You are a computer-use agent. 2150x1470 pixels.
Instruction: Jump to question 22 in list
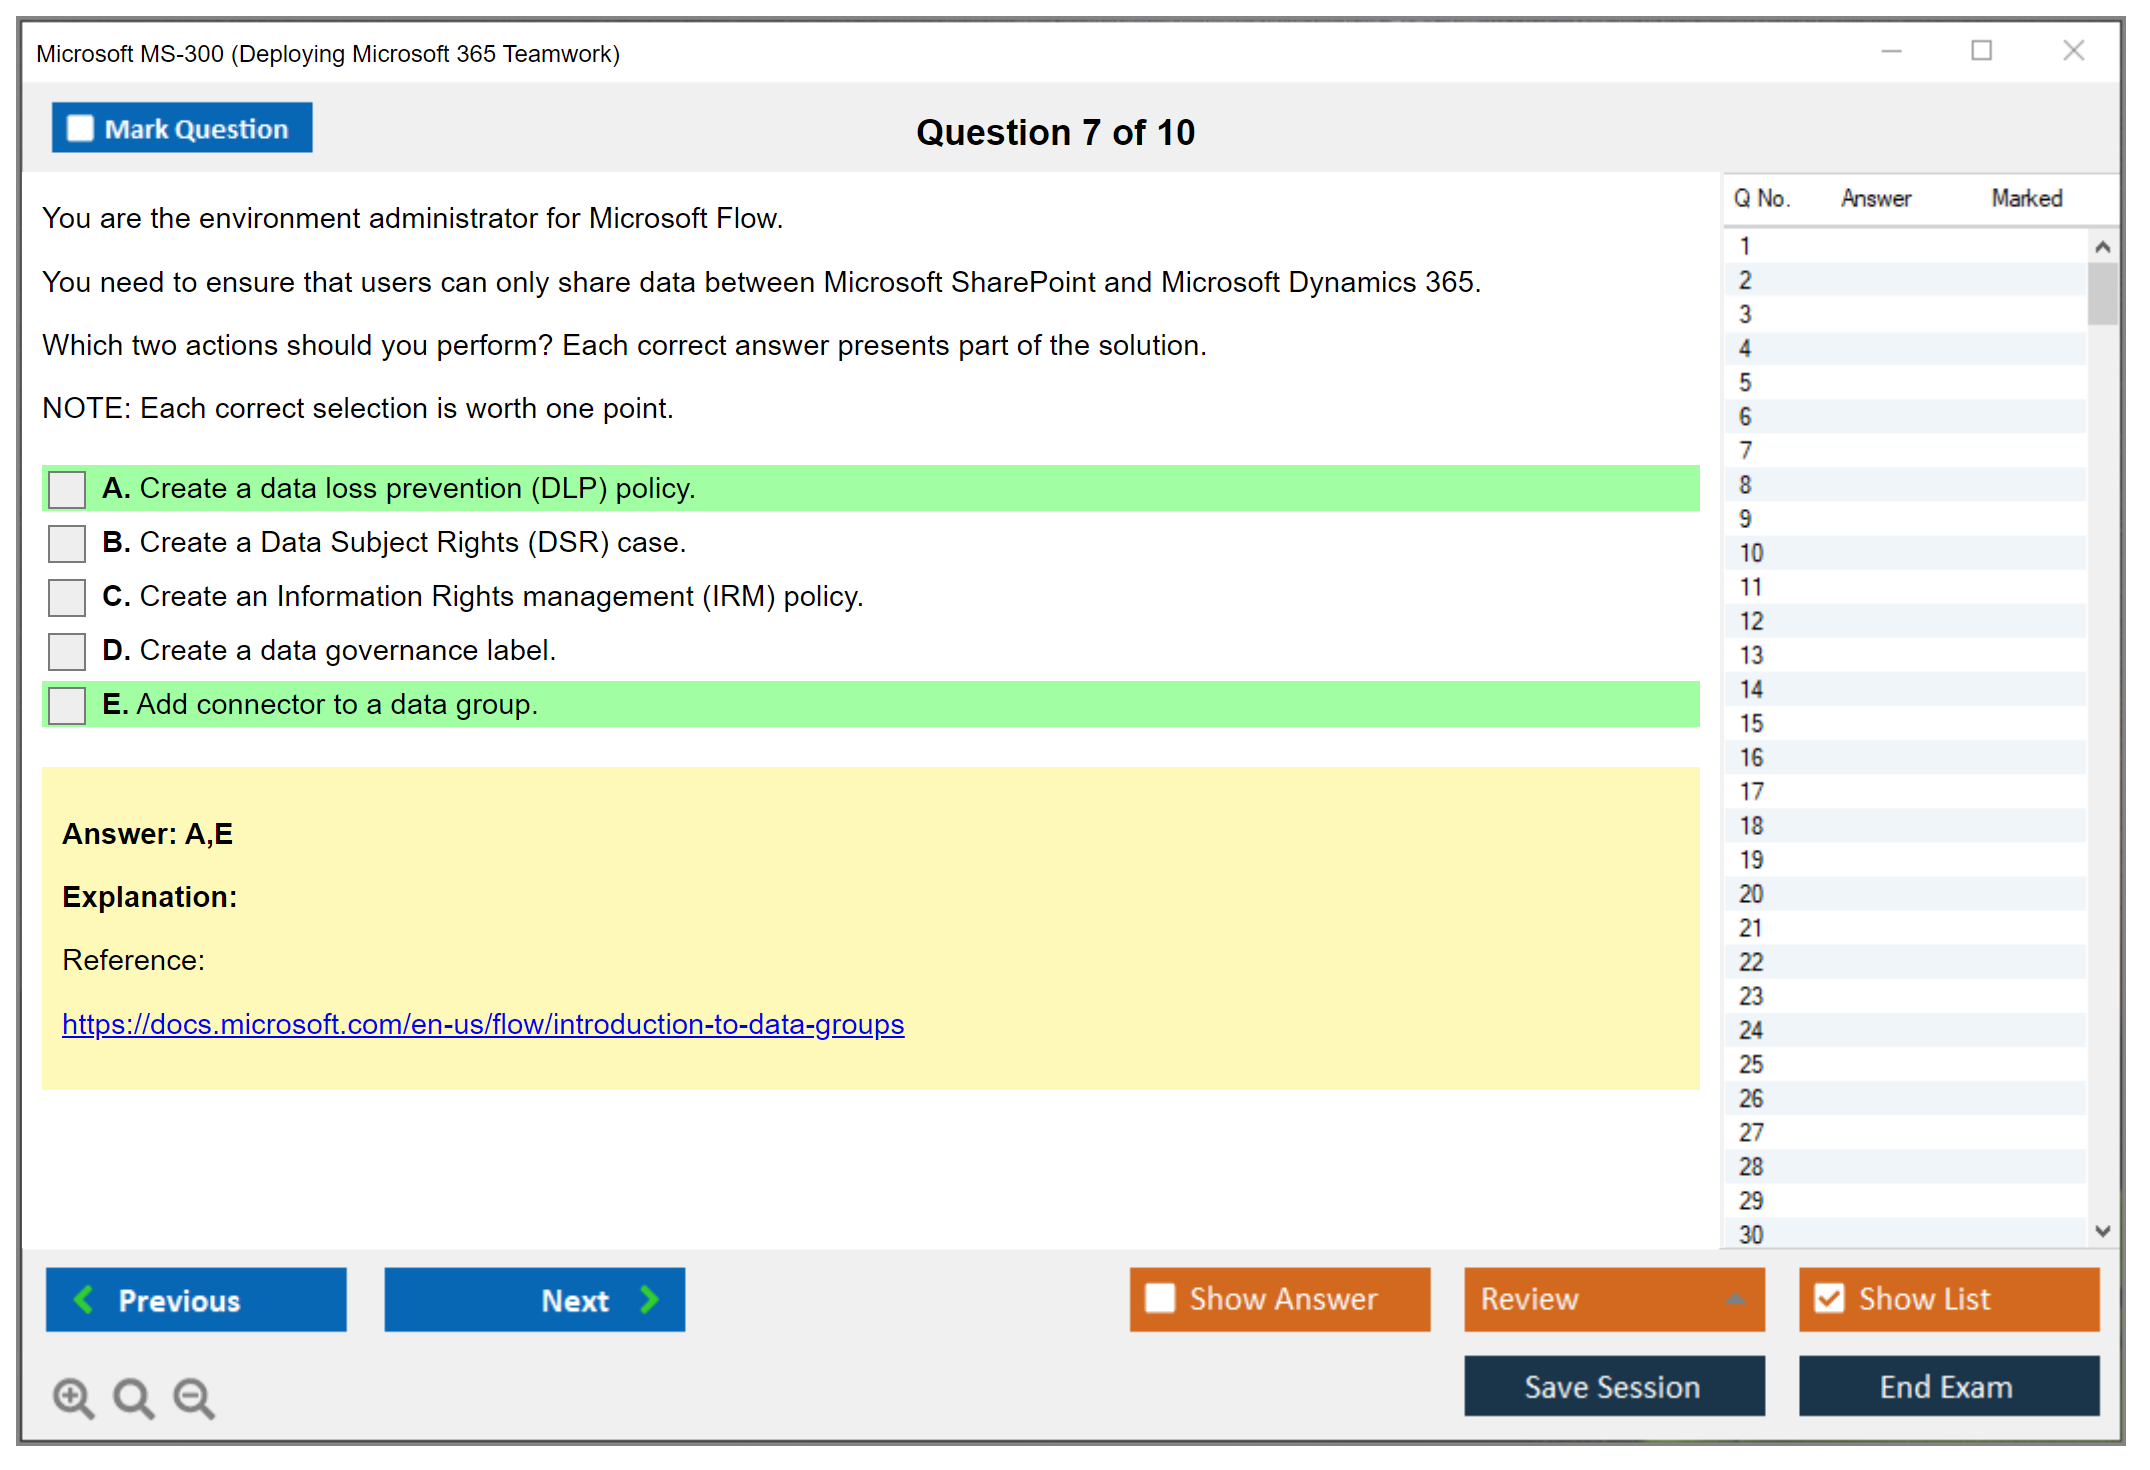(x=1751, y=962)
